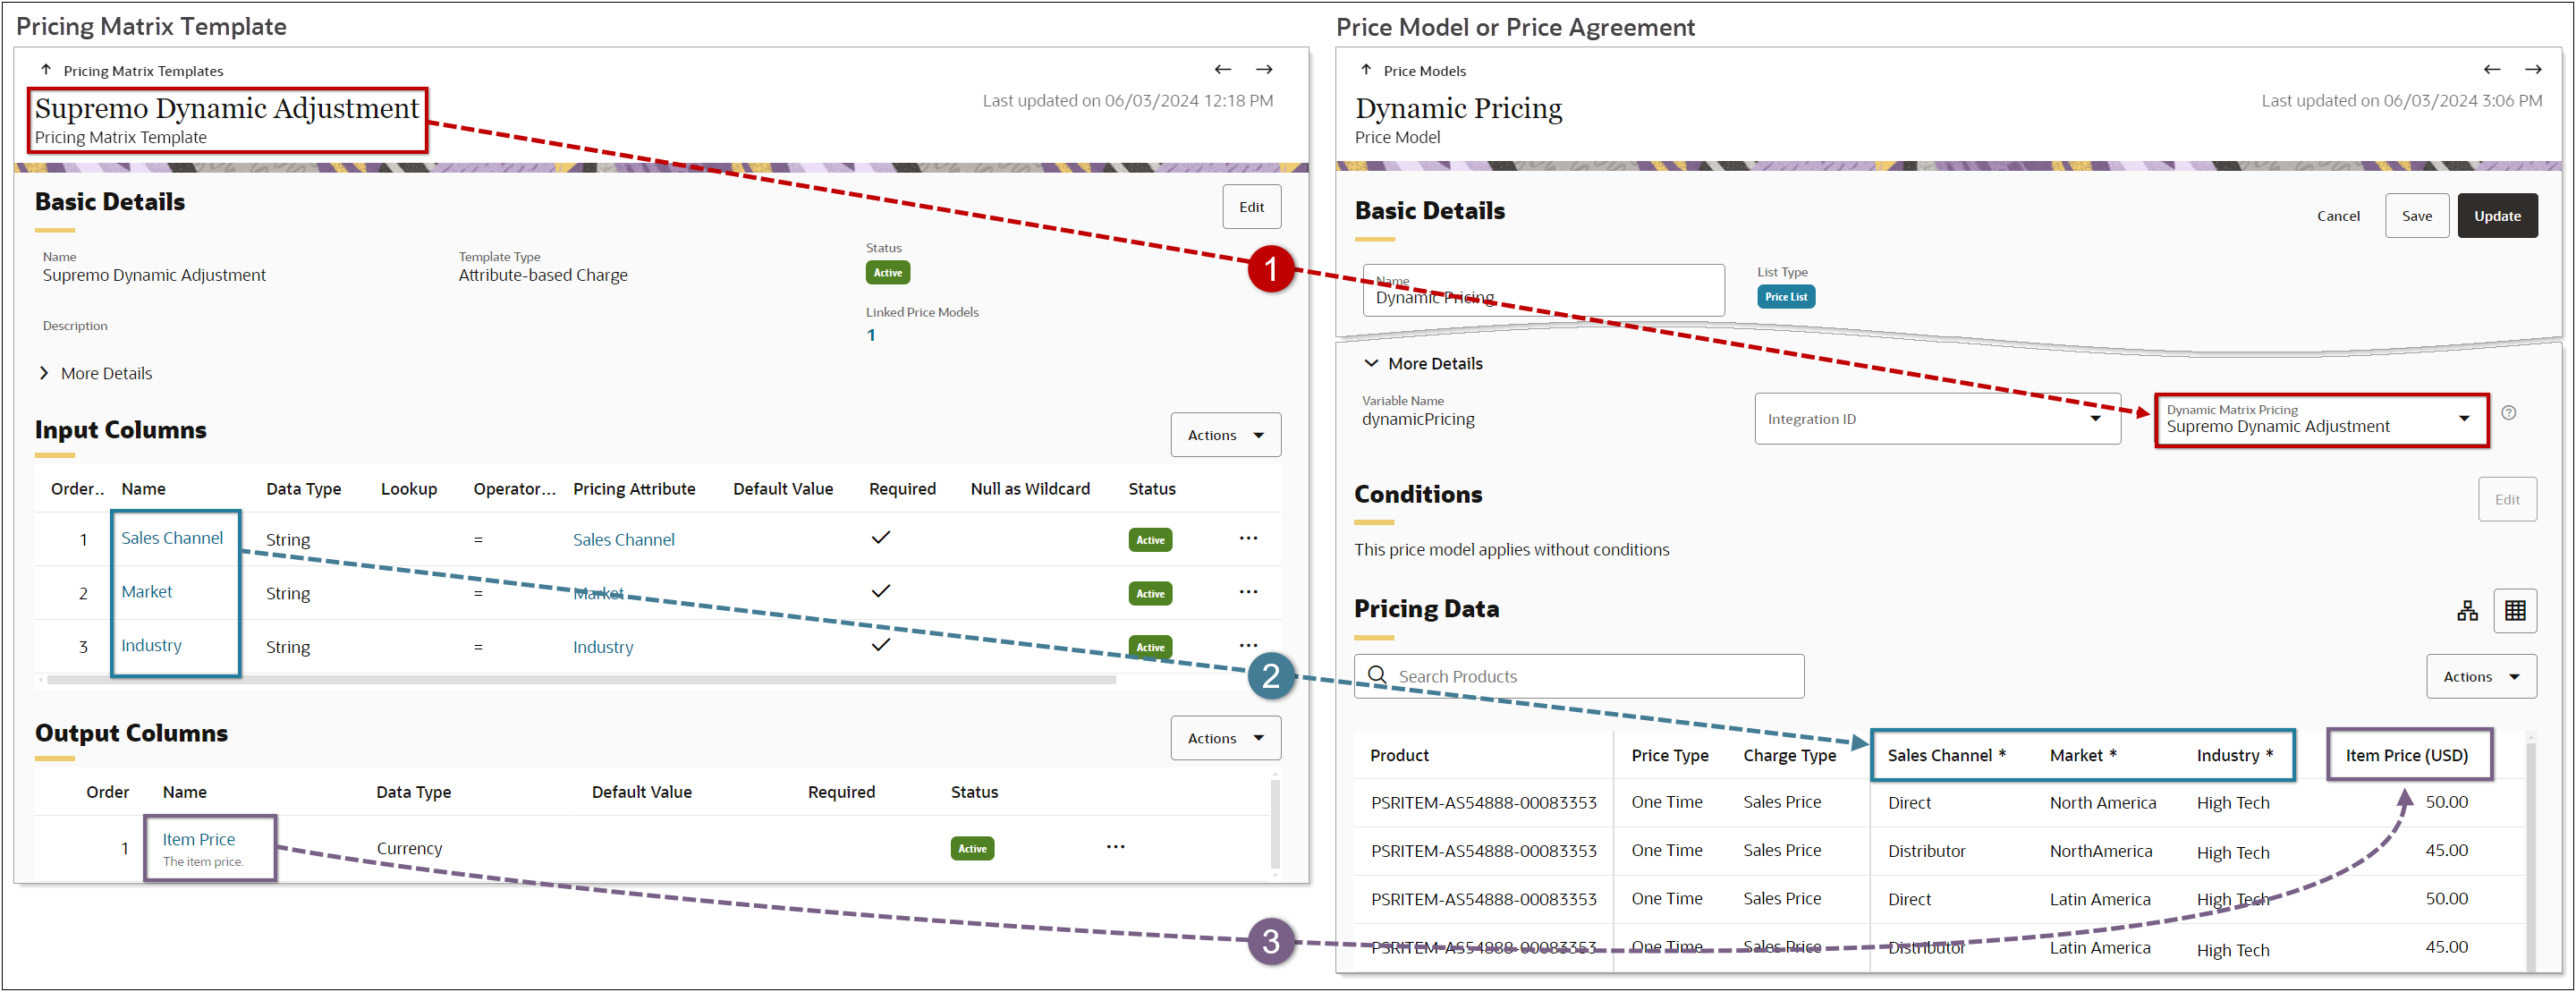2576x992 pixels.
Task: Click search magnifier in Search Products field
Action: pyautogui.click(x=1378, y=675)
